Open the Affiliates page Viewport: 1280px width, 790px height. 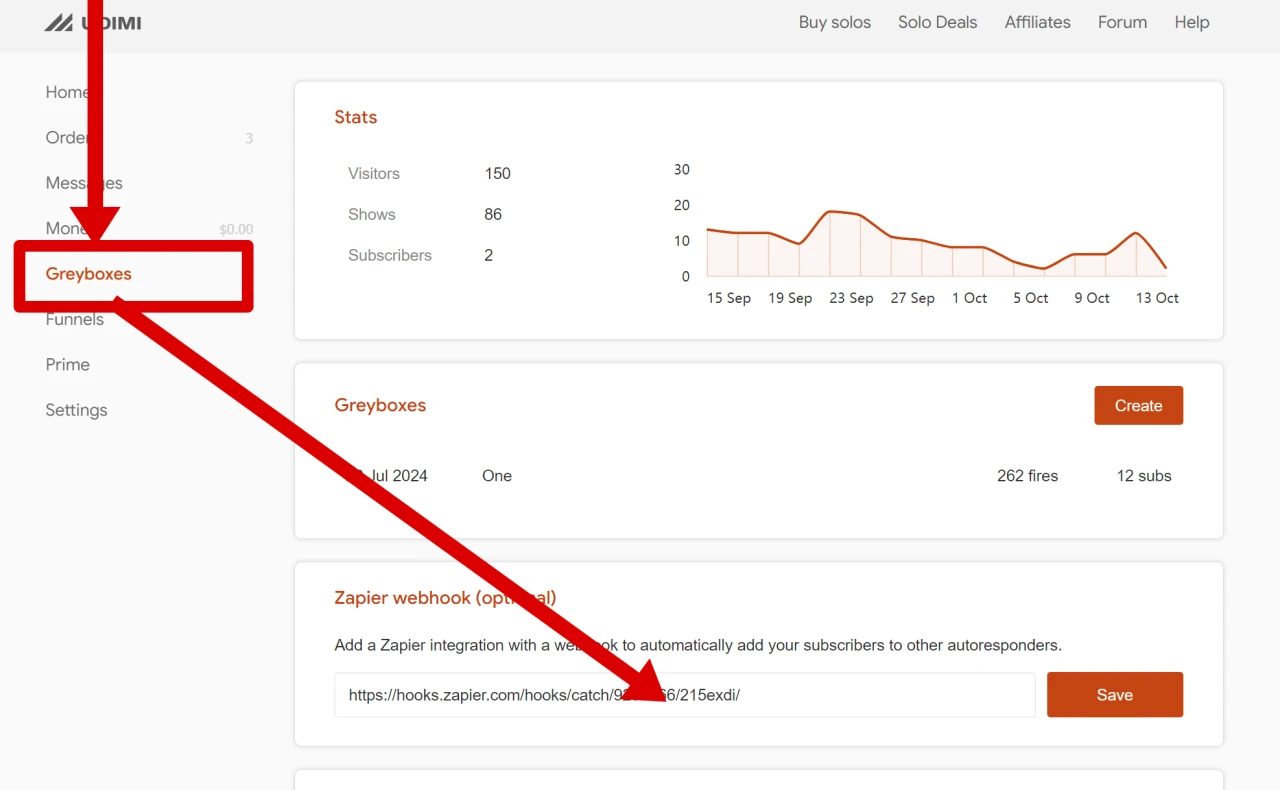pos(1037,22)
